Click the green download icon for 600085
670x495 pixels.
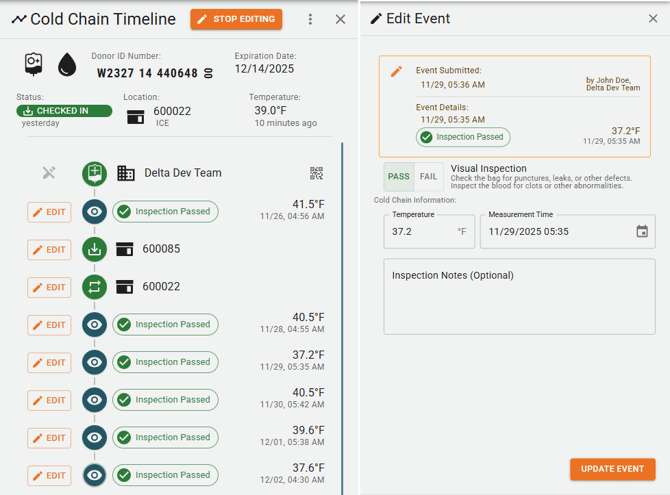click(94, 249)
